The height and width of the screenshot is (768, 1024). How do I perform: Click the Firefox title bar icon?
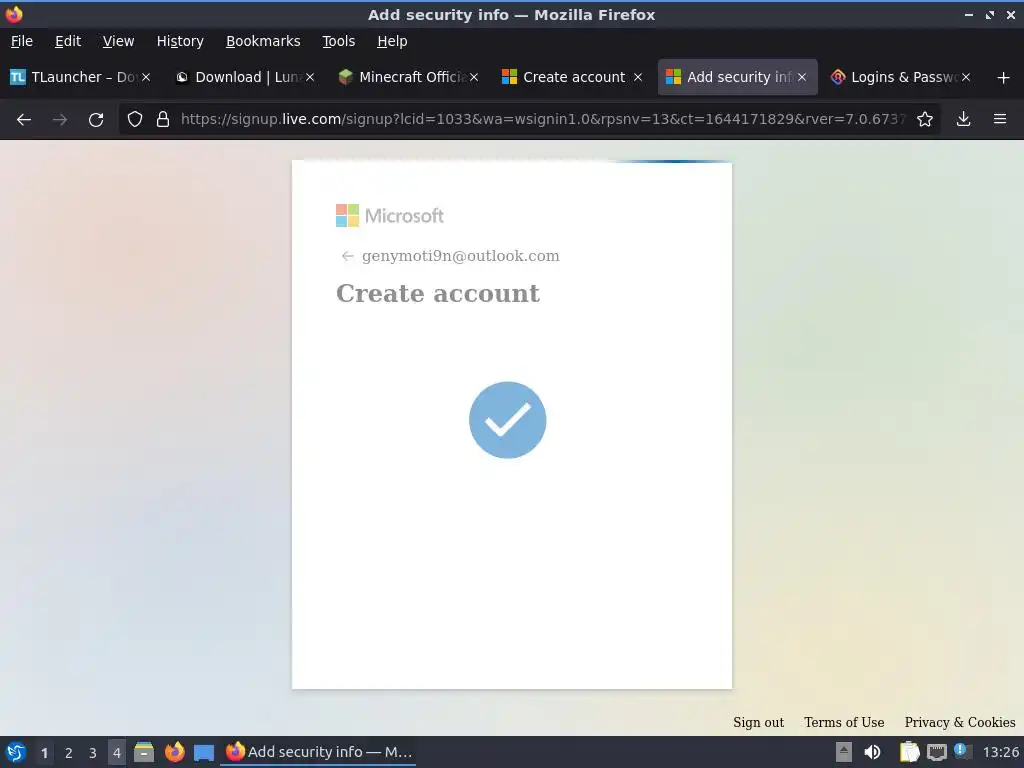[14, 14]
